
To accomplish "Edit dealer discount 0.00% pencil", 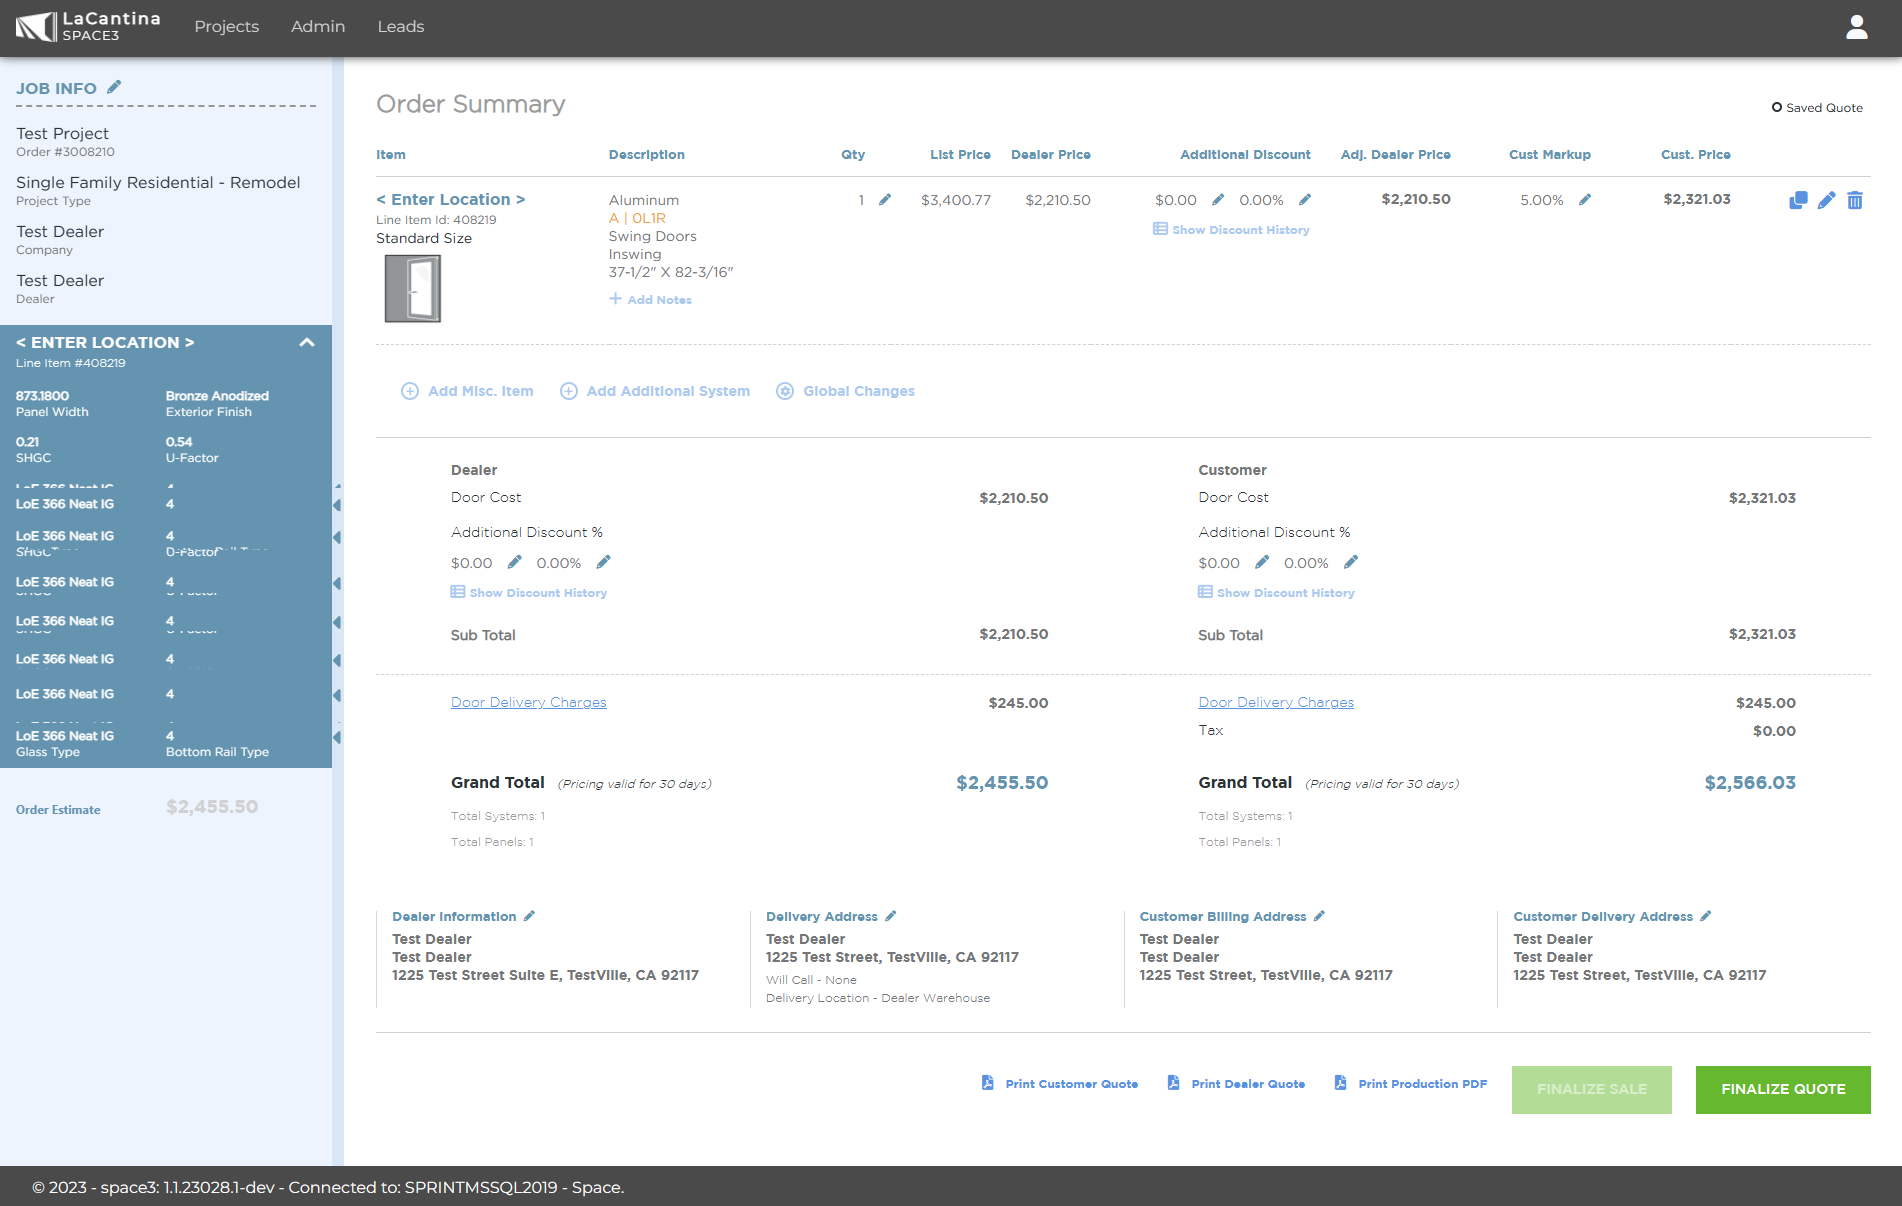I will pos(603,562).
